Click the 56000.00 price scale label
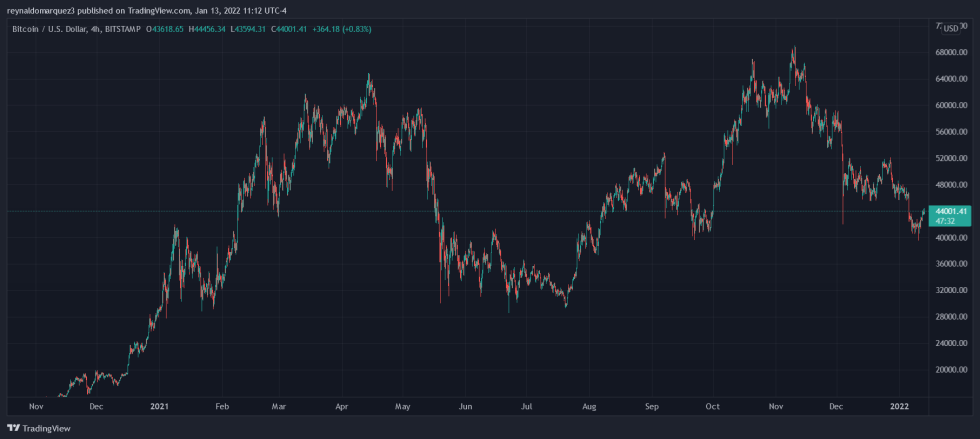Screen dimensions: 980x439 click(949, 132)
